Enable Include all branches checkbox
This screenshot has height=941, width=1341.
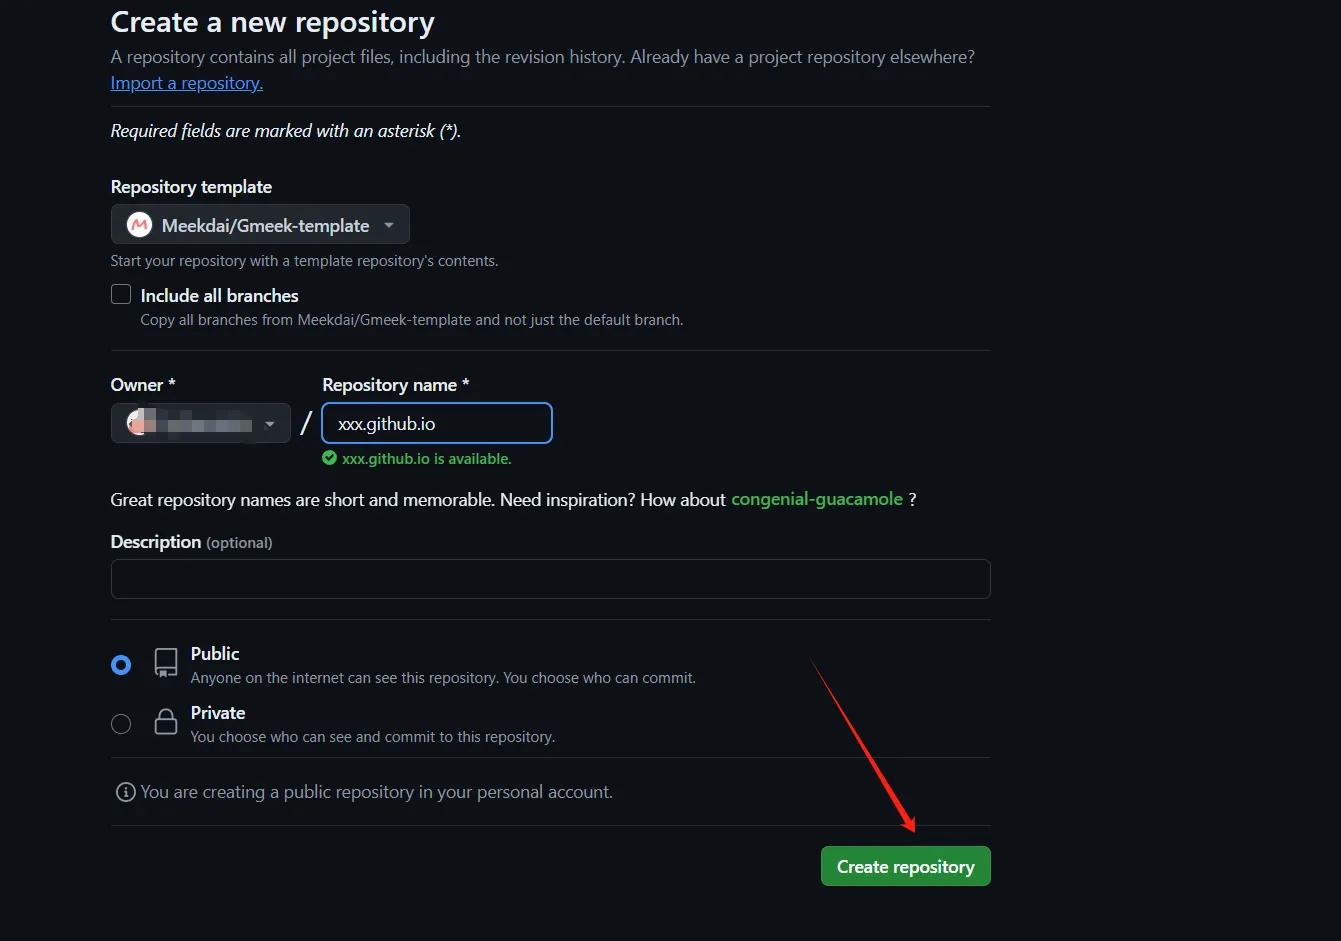tap(121, 294)
